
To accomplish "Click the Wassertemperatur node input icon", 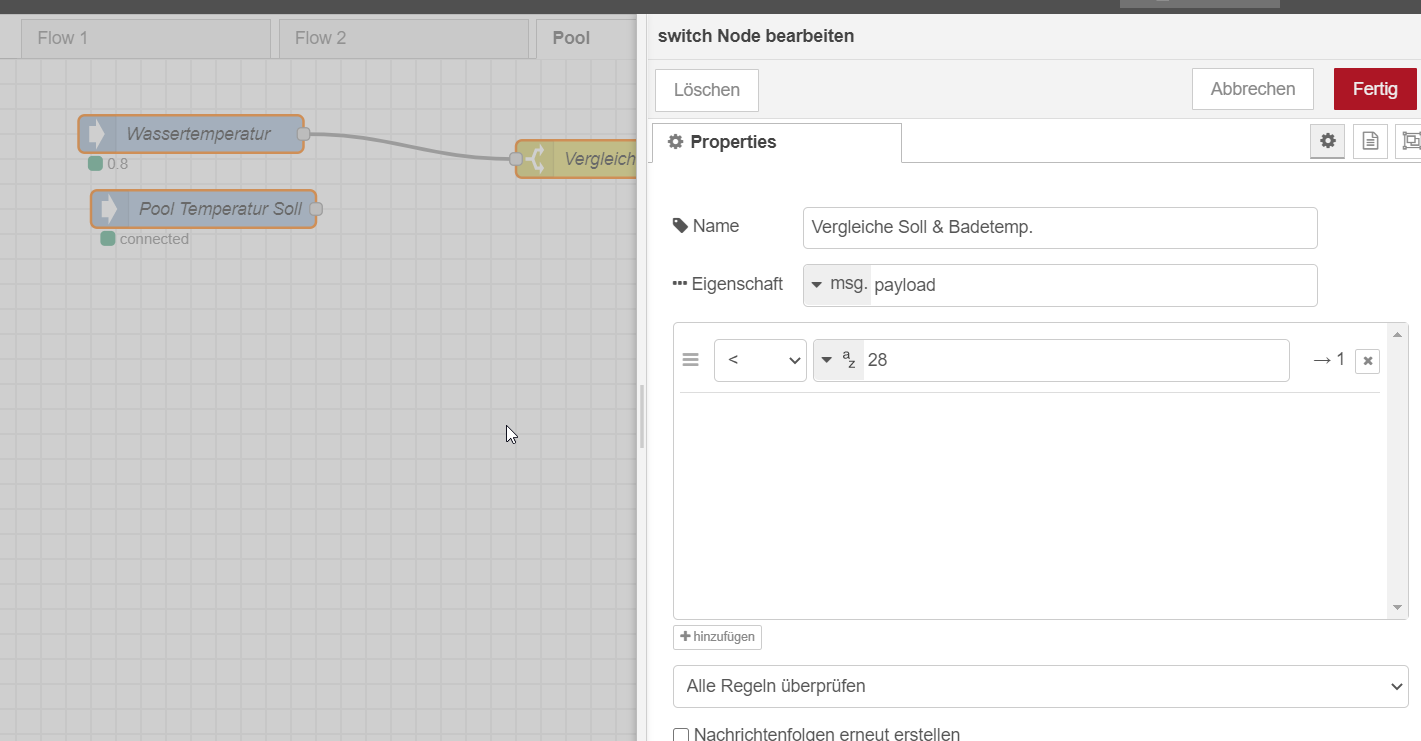I will pos(96,134).
